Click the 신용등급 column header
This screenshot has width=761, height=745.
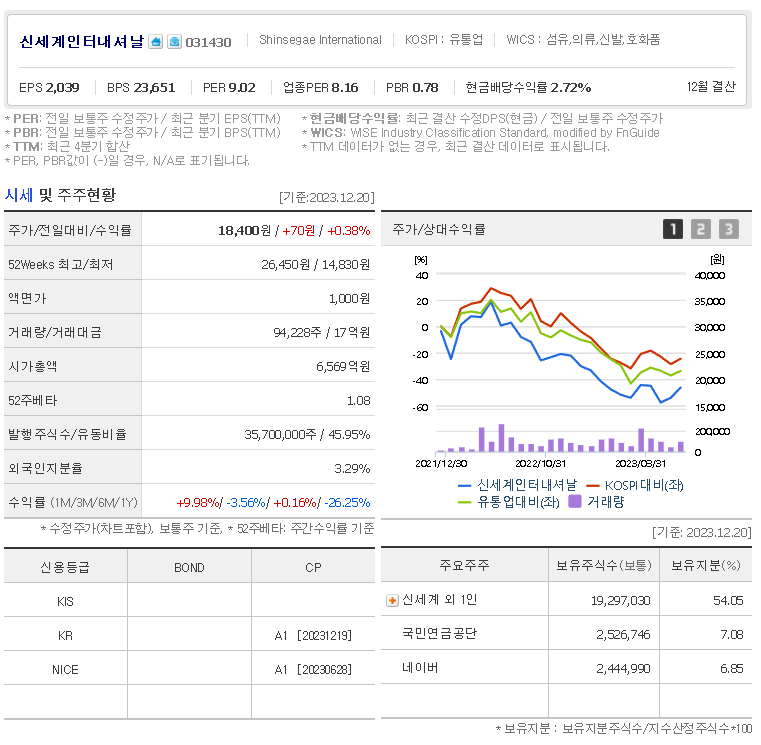point(65,567)
